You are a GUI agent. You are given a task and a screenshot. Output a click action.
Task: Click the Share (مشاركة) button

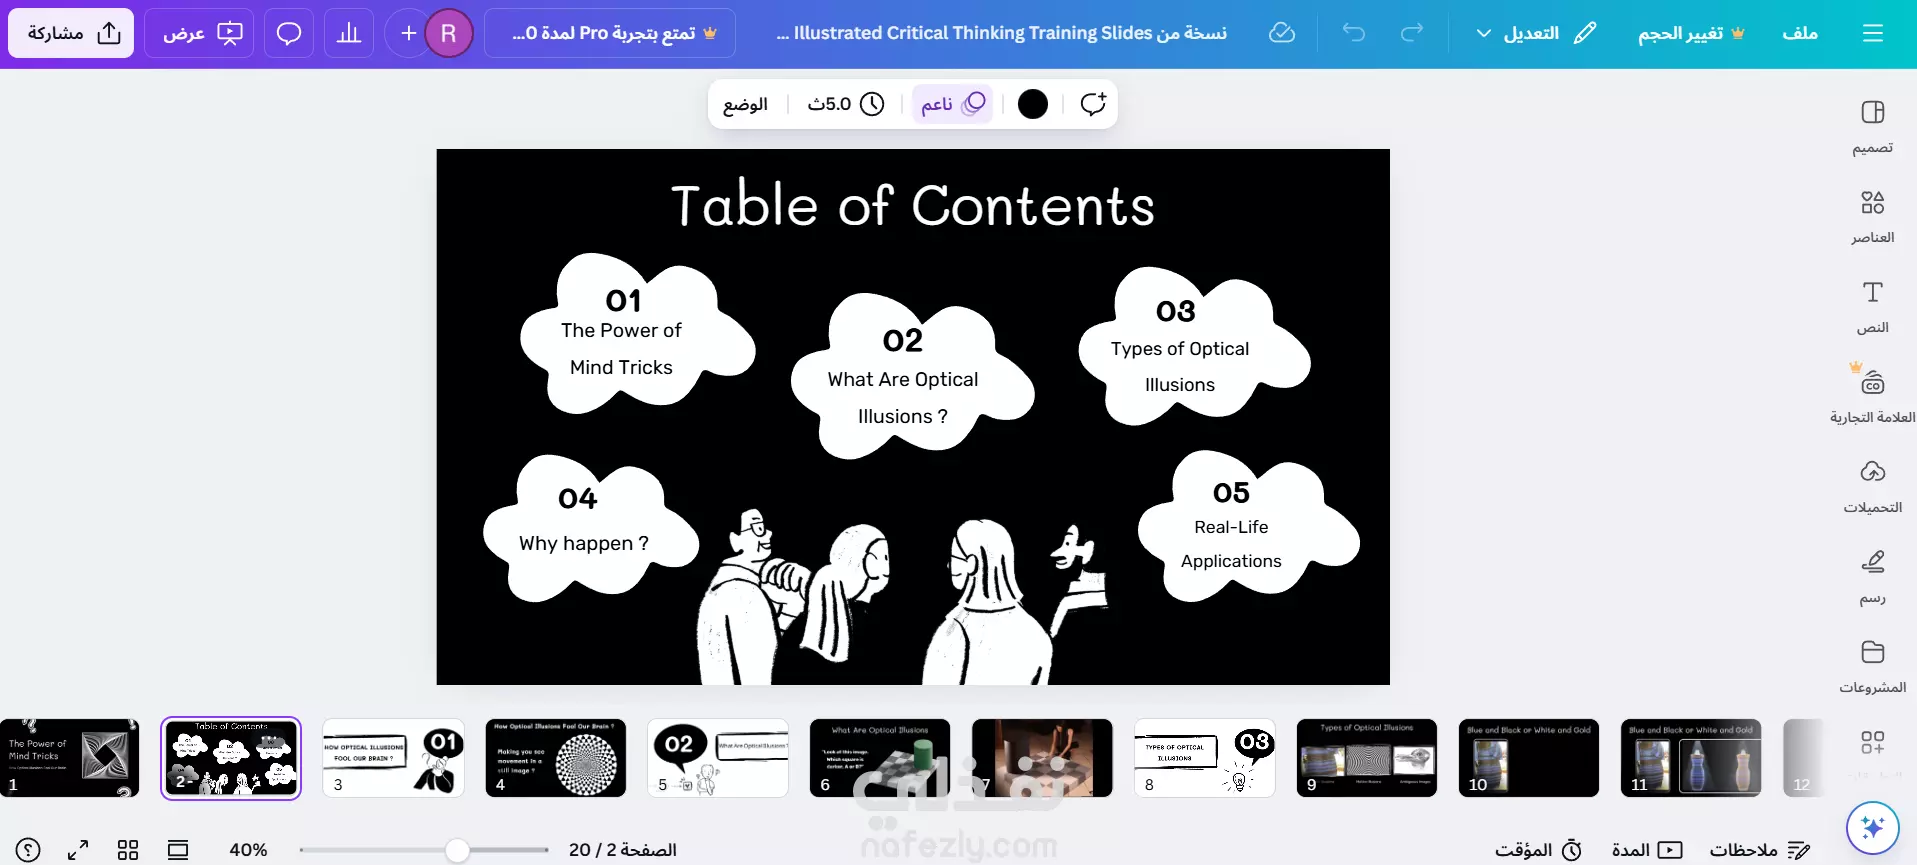(71, 33)
